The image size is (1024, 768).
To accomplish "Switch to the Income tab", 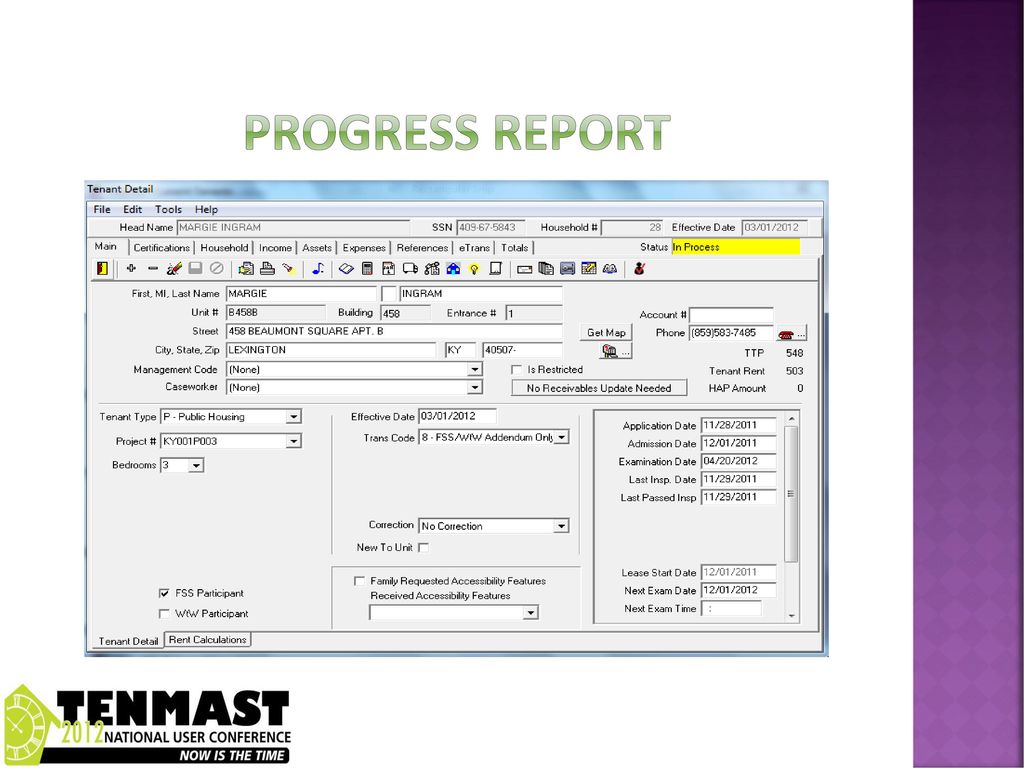I will coord(275,248).
